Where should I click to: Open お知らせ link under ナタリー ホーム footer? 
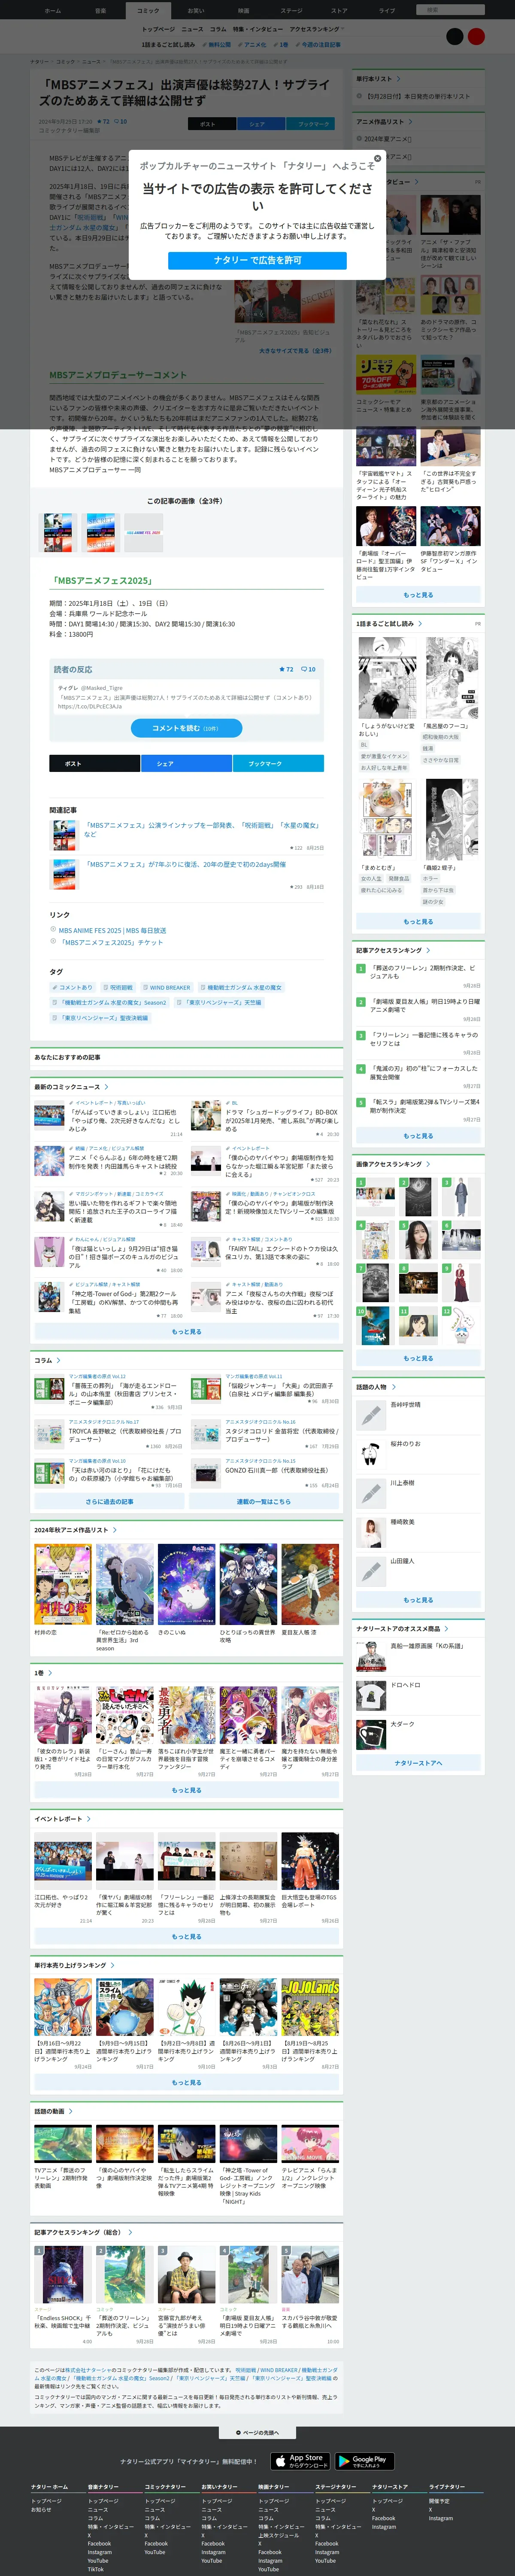tap(41, 2509)
